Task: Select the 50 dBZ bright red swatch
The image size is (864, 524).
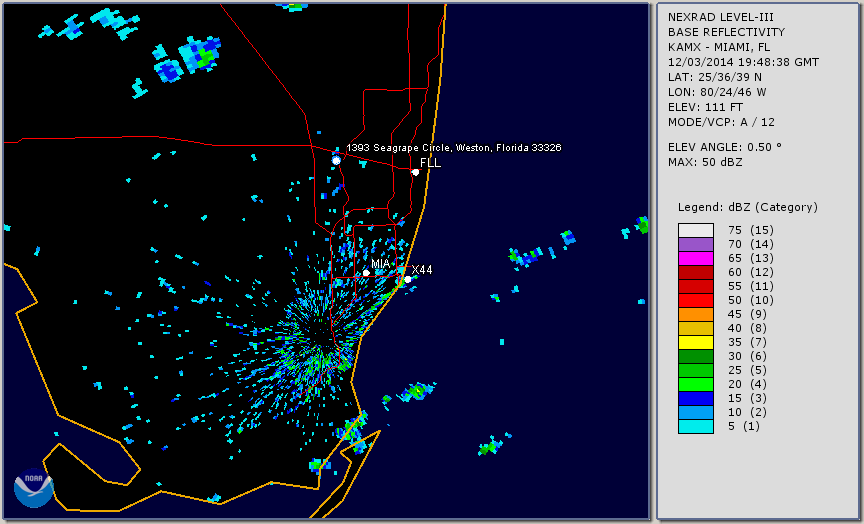Action: point(695,300)
